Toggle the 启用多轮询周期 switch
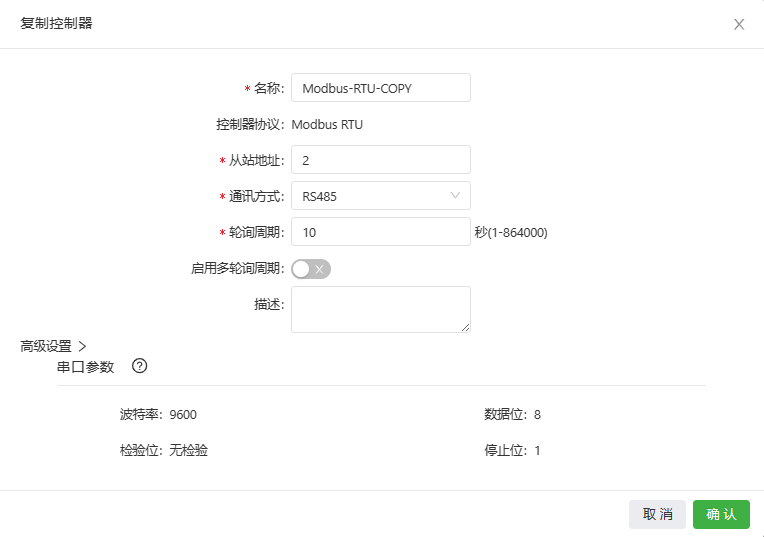 point(311,268)
